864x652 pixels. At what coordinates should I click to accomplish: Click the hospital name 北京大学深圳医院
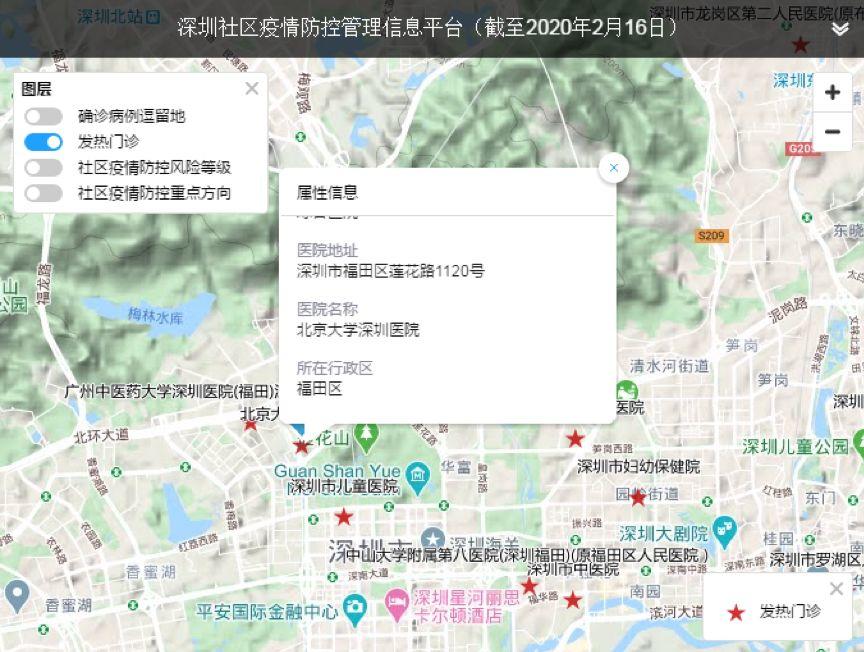(358, 330)
